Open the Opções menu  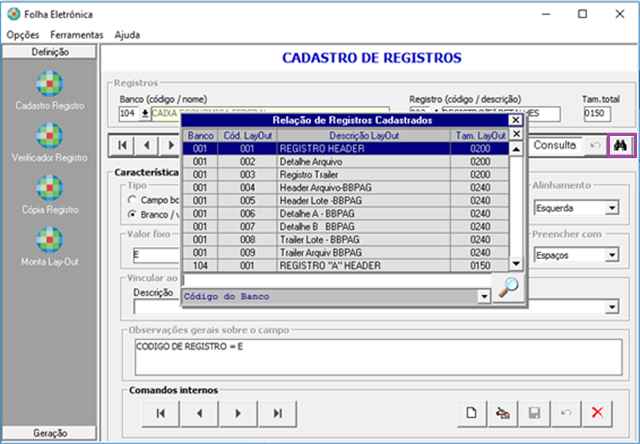tap(23, 35)
